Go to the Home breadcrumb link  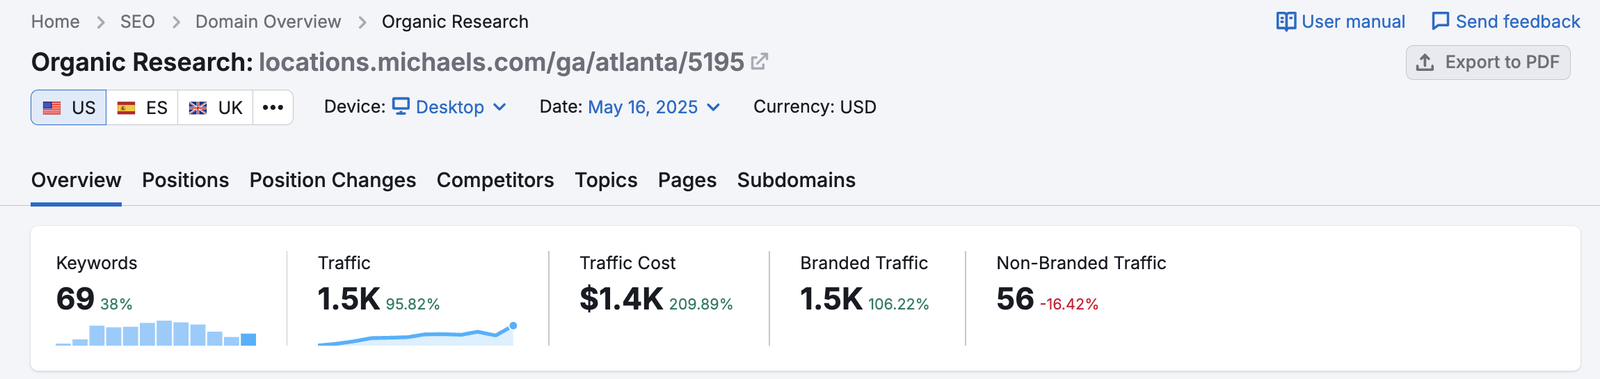click(x=55, y=22)
